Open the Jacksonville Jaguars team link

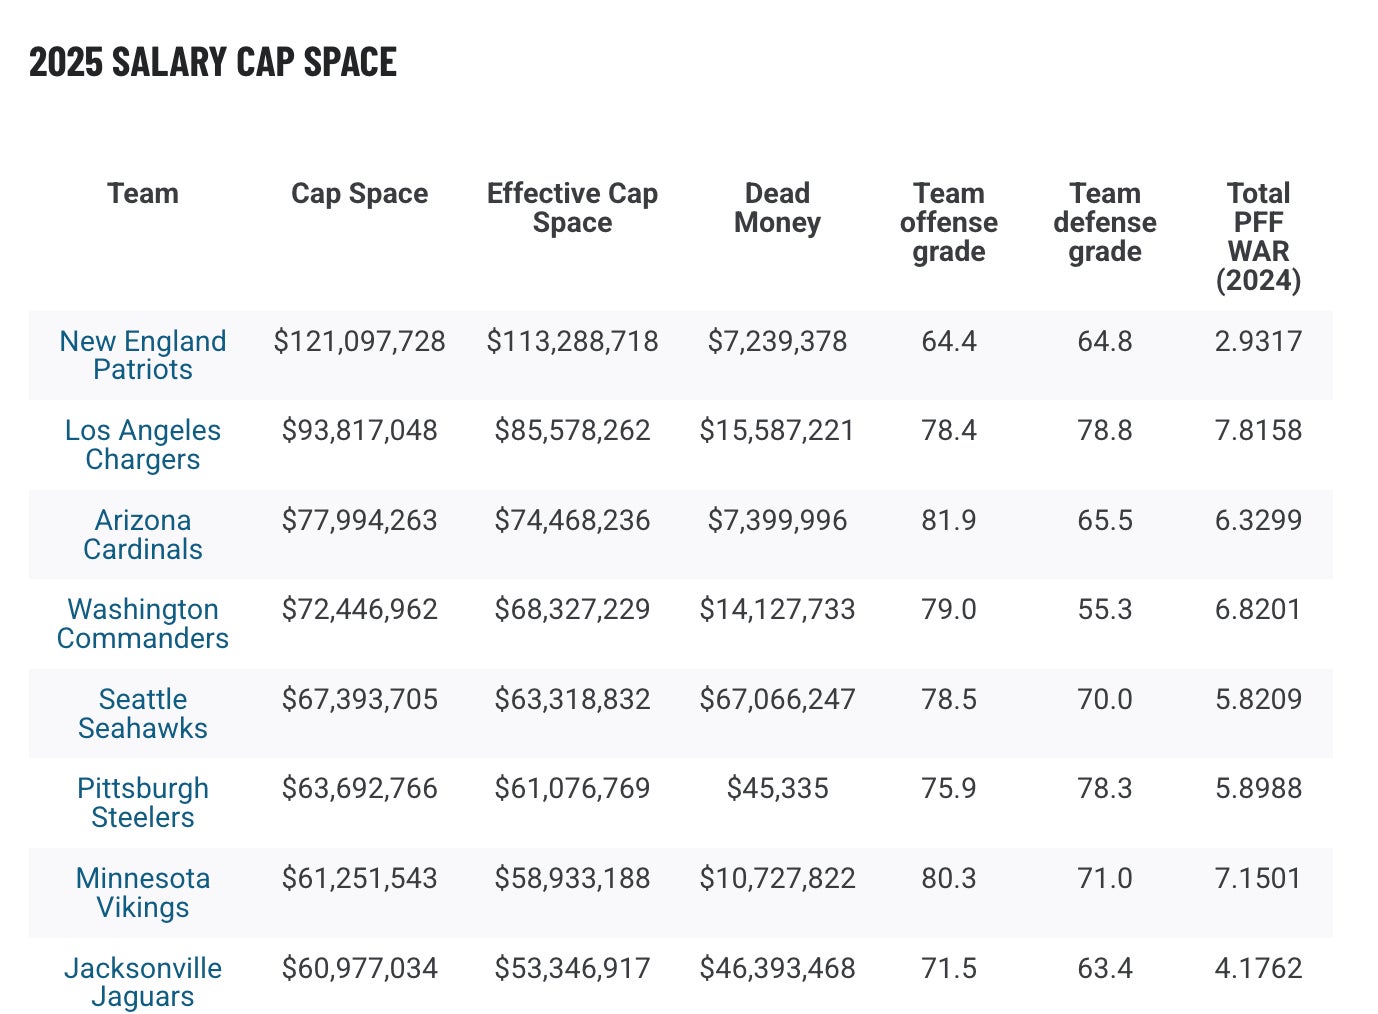(x=143, y=981)
